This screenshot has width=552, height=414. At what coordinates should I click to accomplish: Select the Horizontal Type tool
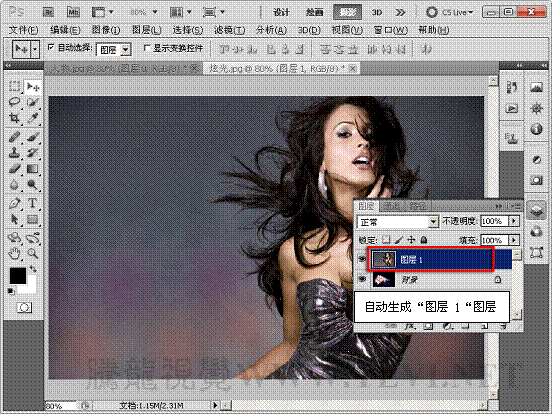tap(33, 203)
